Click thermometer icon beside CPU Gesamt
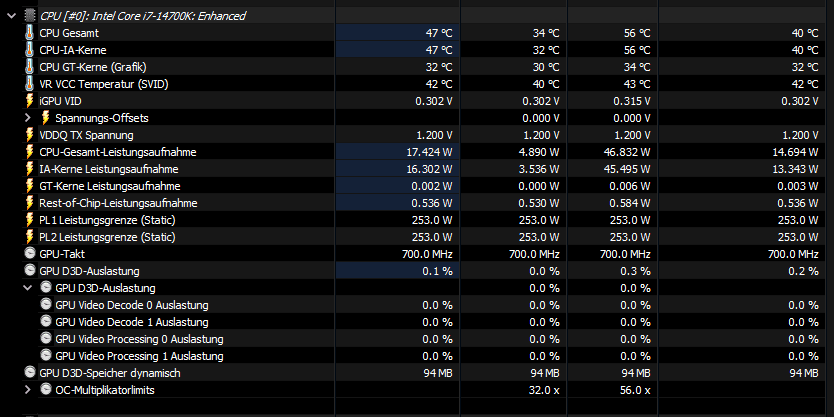Image resolution: width=834 pixels, height=417 pixels. click(x=29, y=33)
